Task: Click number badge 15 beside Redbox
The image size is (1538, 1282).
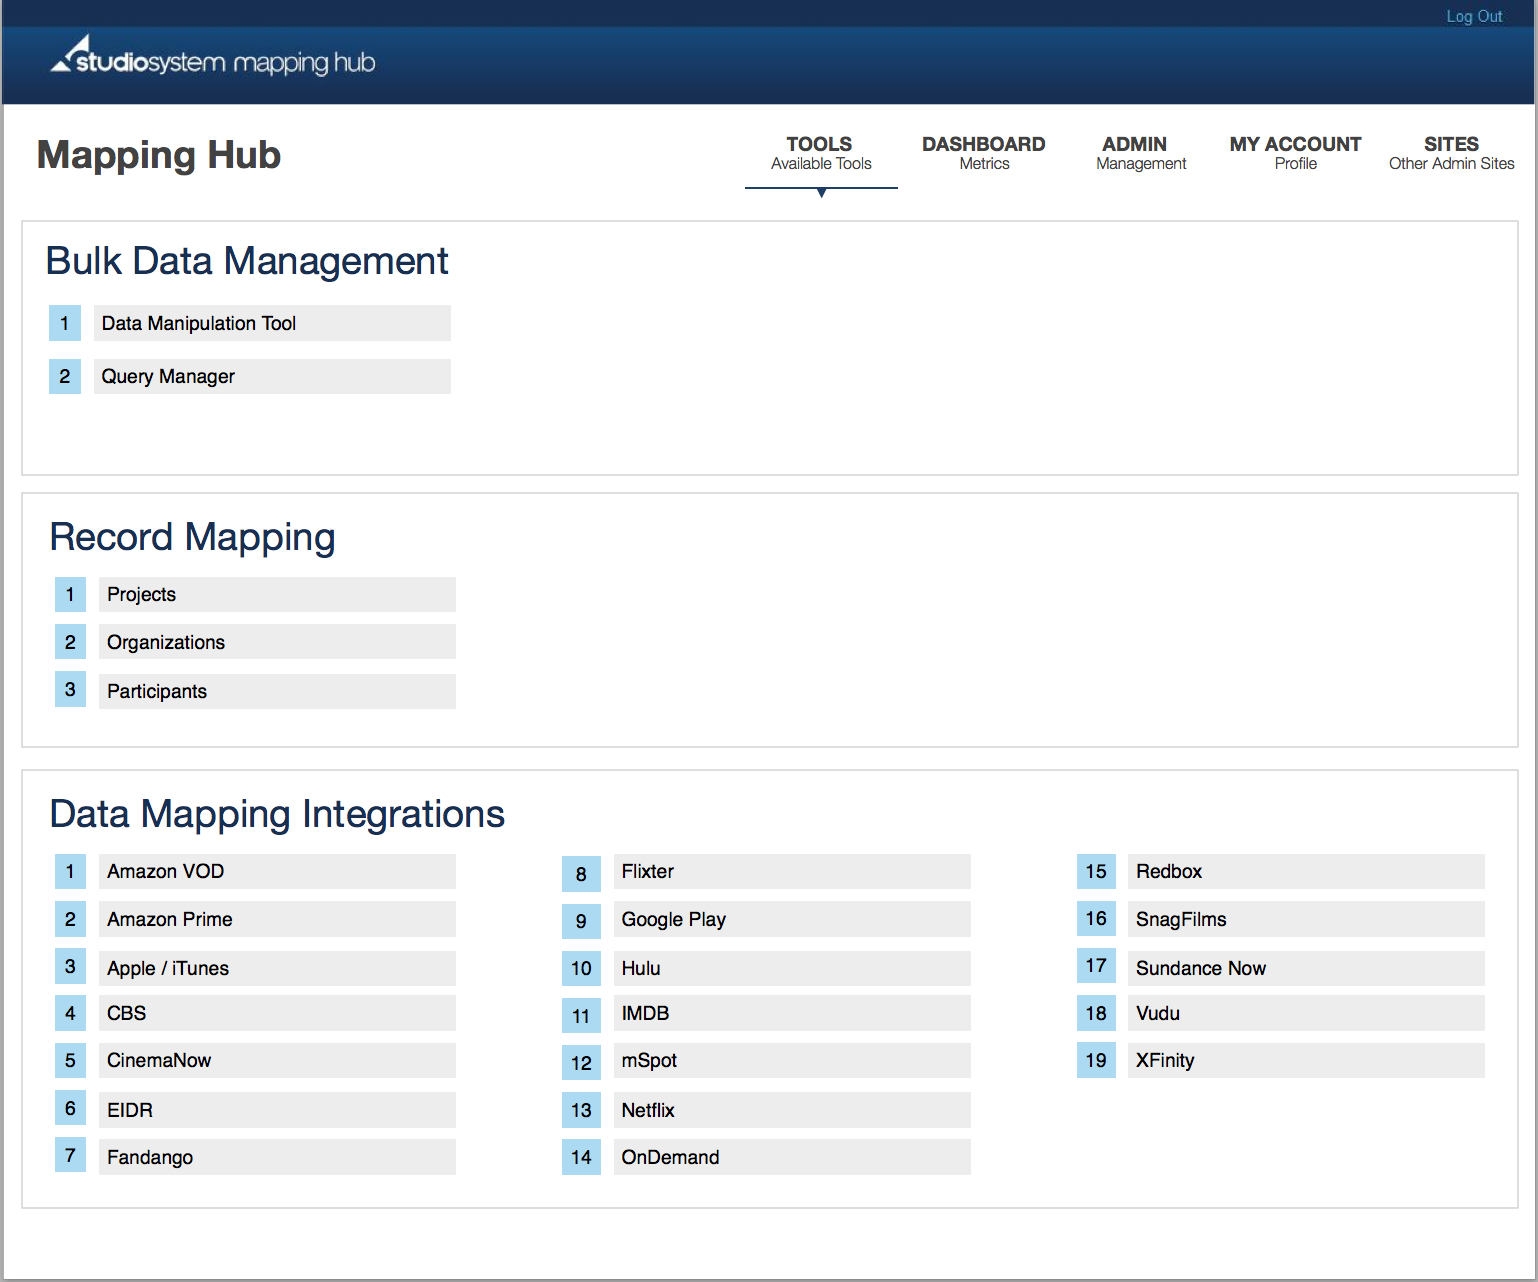Action: point(1096,871)
